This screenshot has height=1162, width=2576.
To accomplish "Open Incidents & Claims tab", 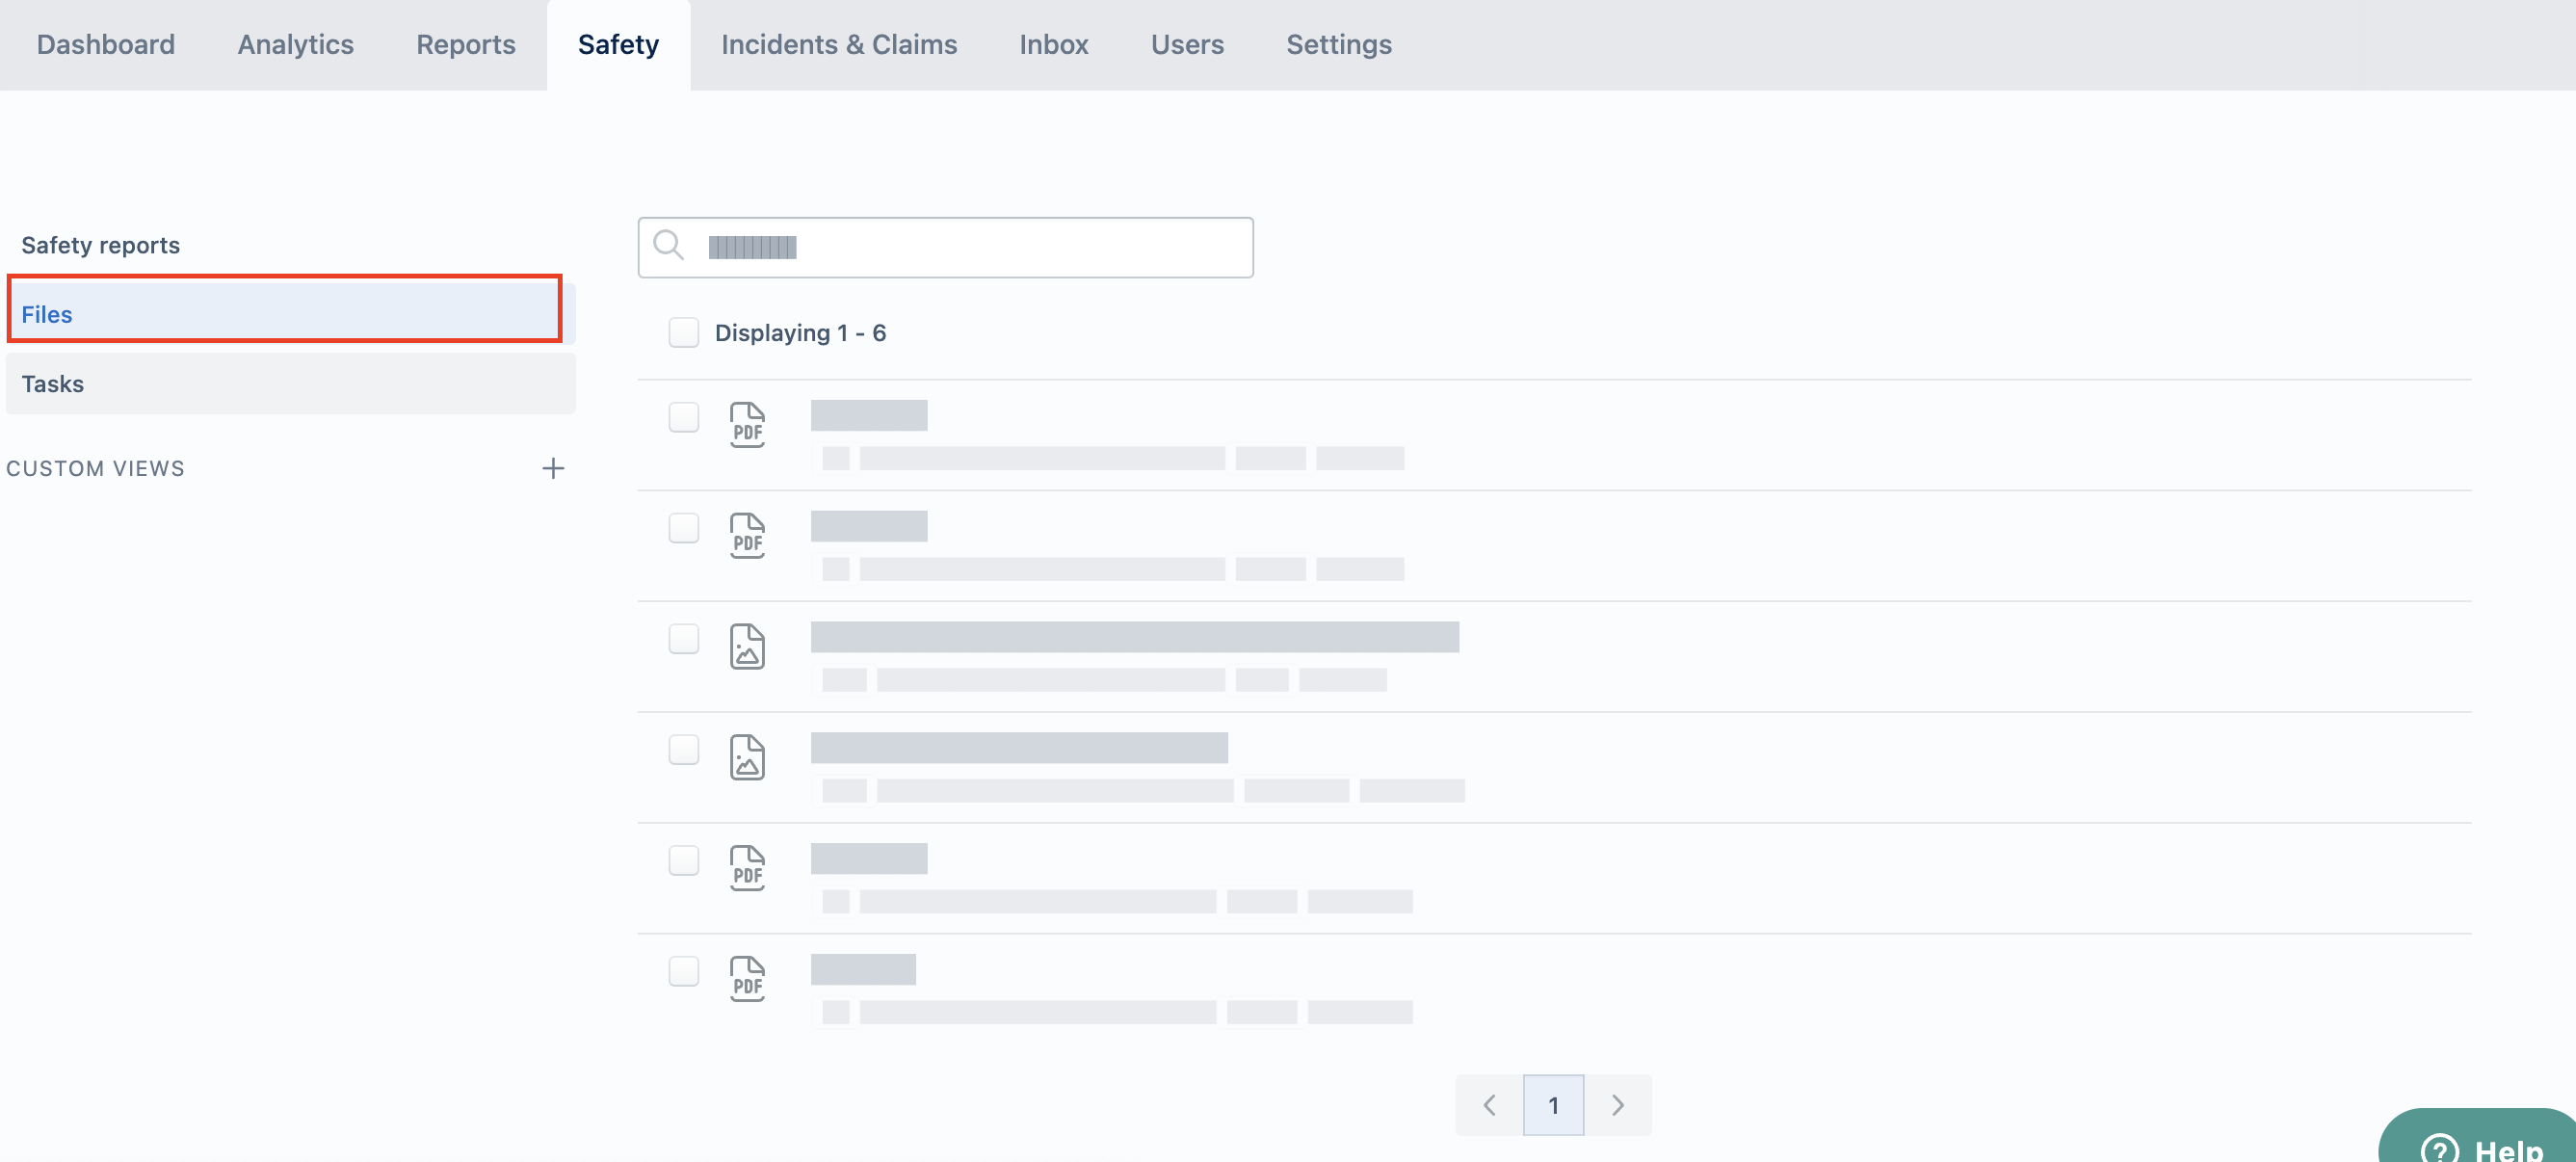I will coord(838,44).
